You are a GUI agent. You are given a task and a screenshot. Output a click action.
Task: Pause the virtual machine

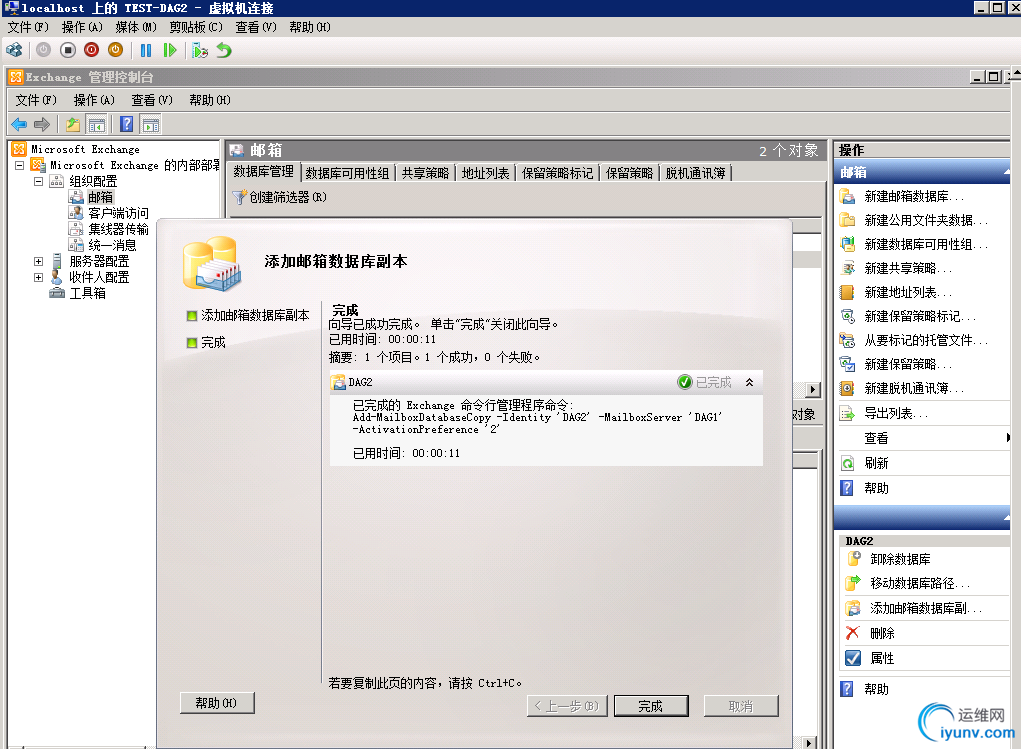pos(146,50)
